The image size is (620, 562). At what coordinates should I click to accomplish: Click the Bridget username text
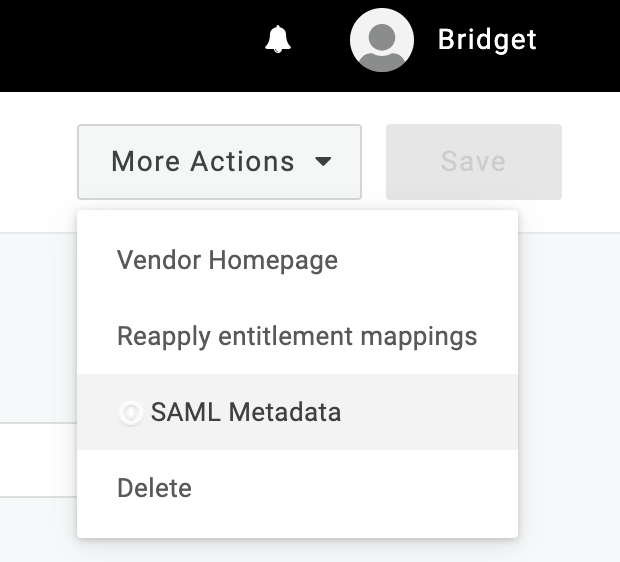487,40
